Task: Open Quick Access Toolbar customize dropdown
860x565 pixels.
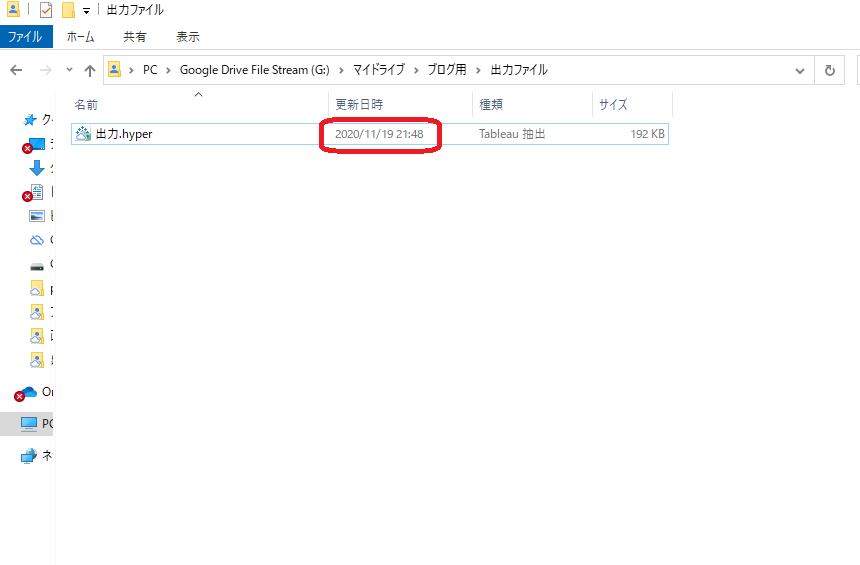Action: point(87,10)
